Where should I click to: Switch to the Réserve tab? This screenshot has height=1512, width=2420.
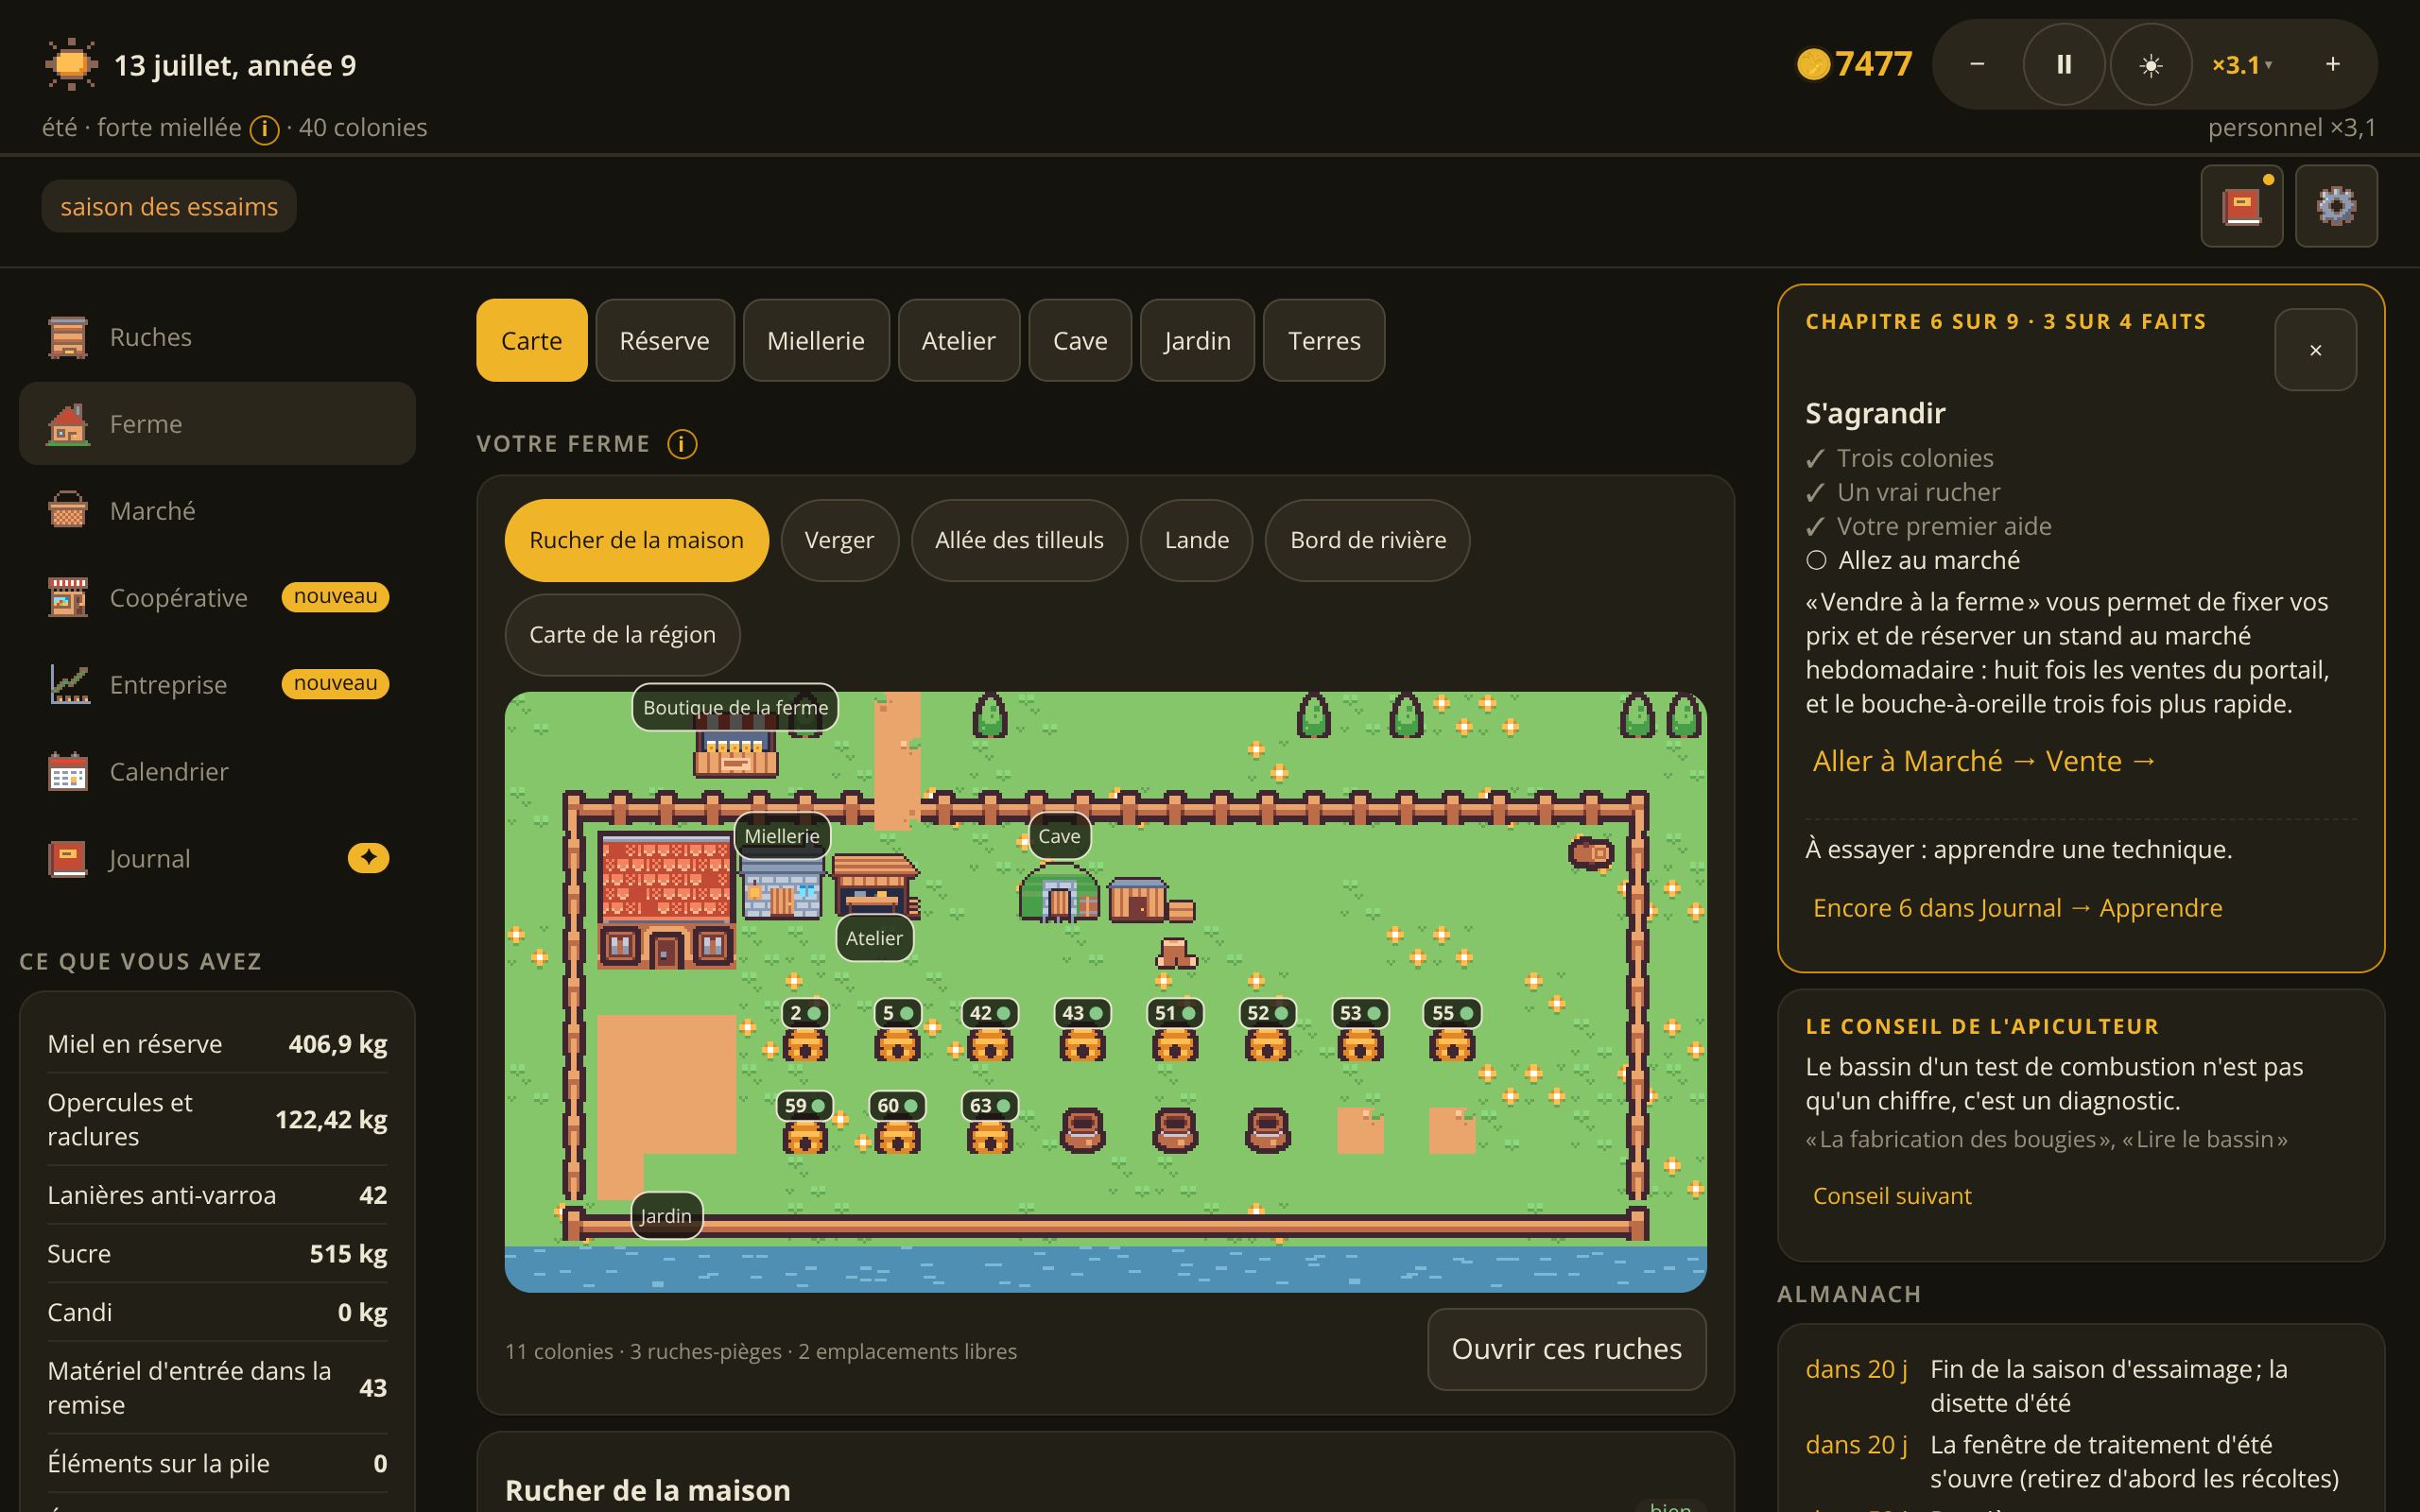click(665, 340)
